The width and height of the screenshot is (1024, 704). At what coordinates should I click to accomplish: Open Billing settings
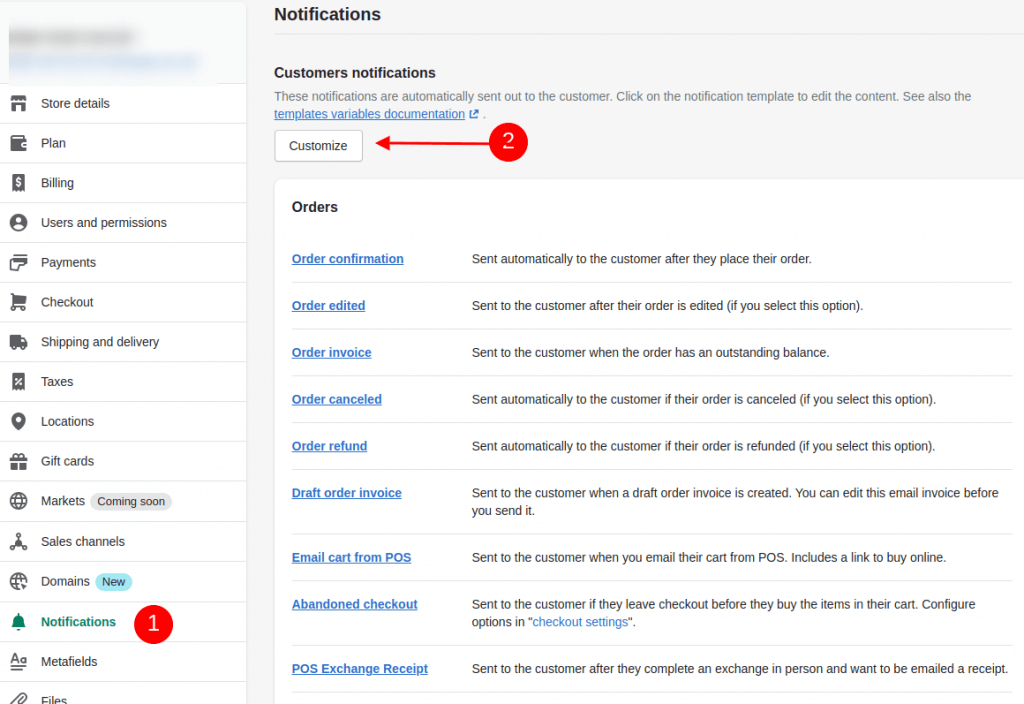click(x=123, y=183)
